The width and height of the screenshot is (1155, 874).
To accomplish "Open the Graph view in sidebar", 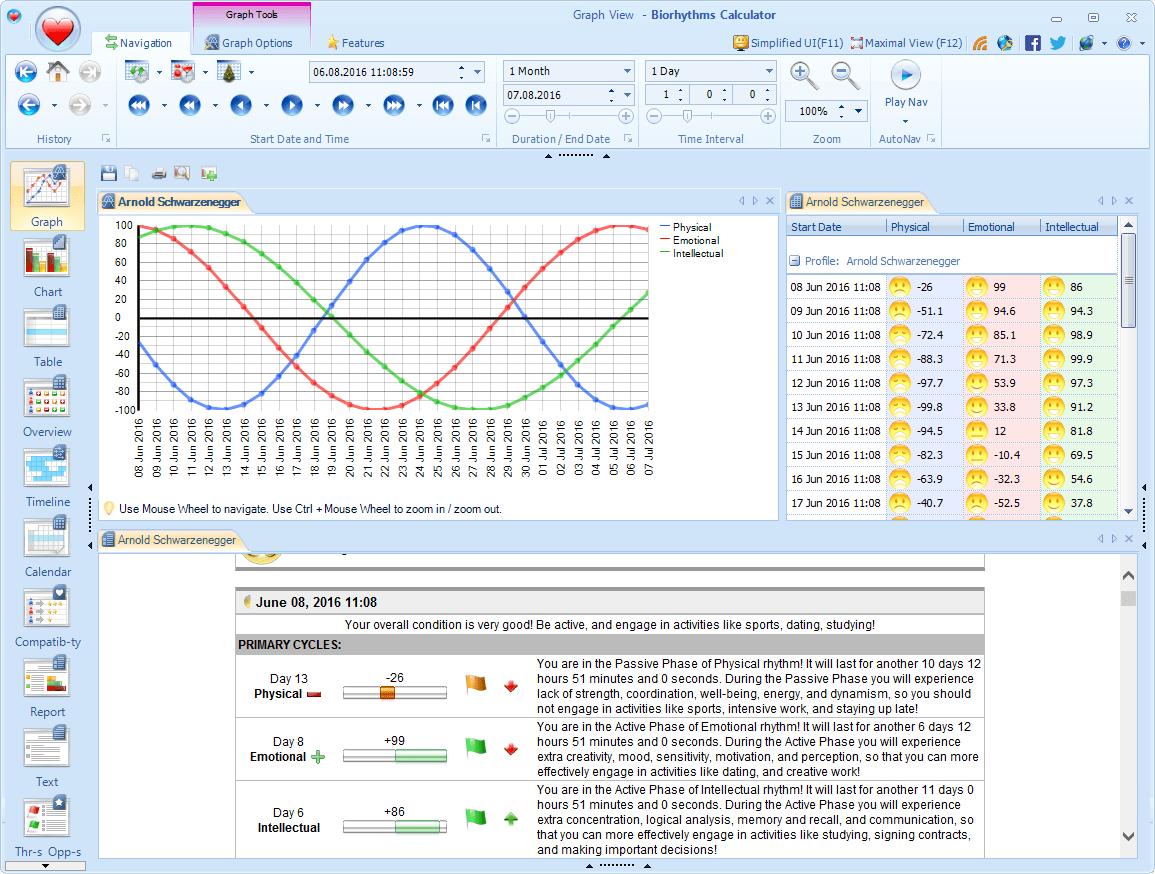I will click(x=47, y=196).
